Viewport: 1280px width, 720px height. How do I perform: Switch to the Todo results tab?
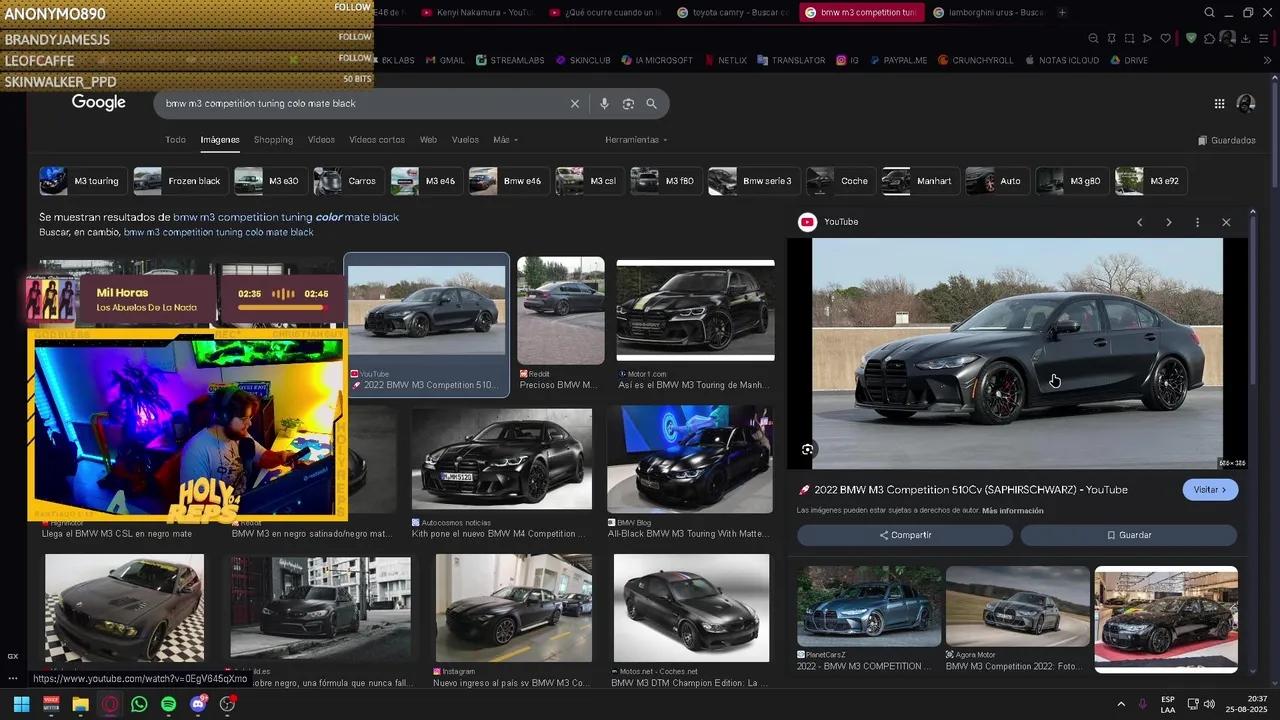pyautogui.click(x=175, y=140)
